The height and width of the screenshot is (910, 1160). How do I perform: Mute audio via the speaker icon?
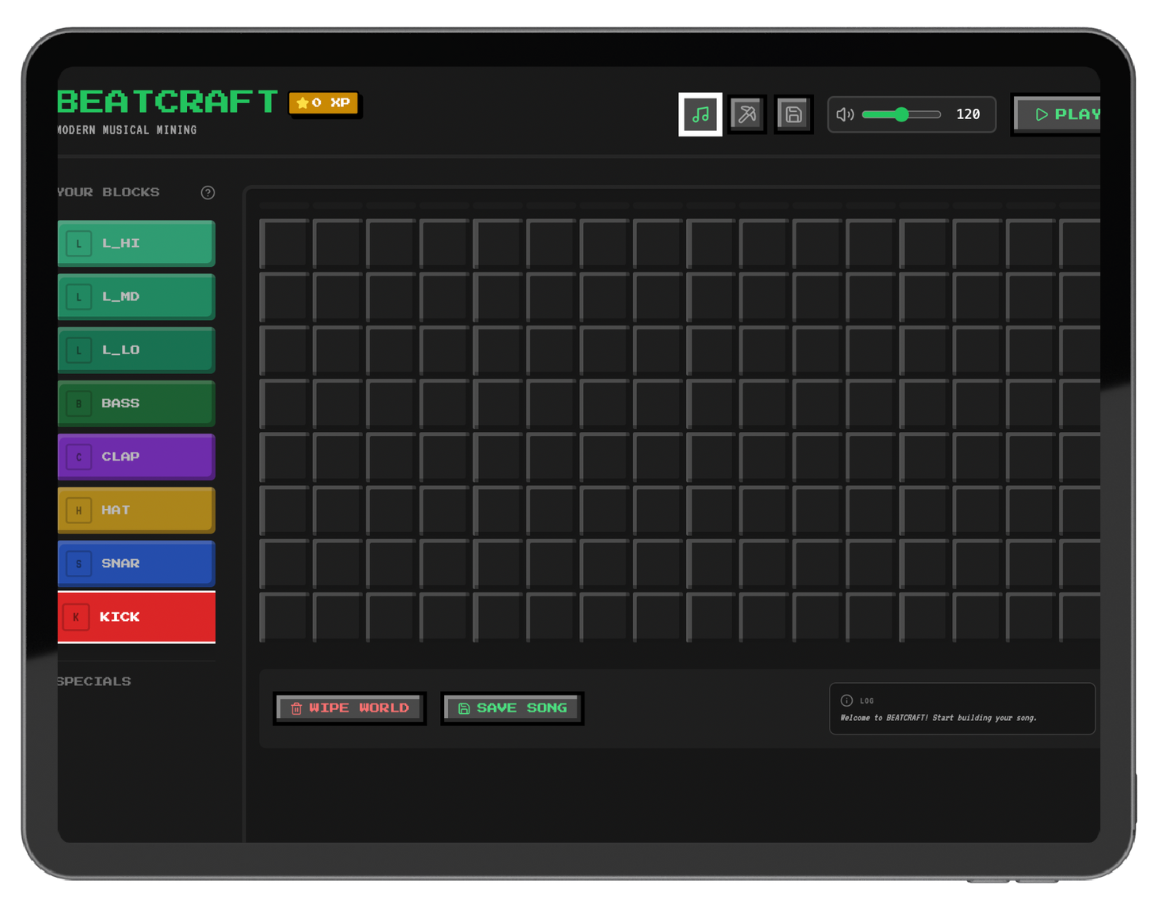point(845,114)
